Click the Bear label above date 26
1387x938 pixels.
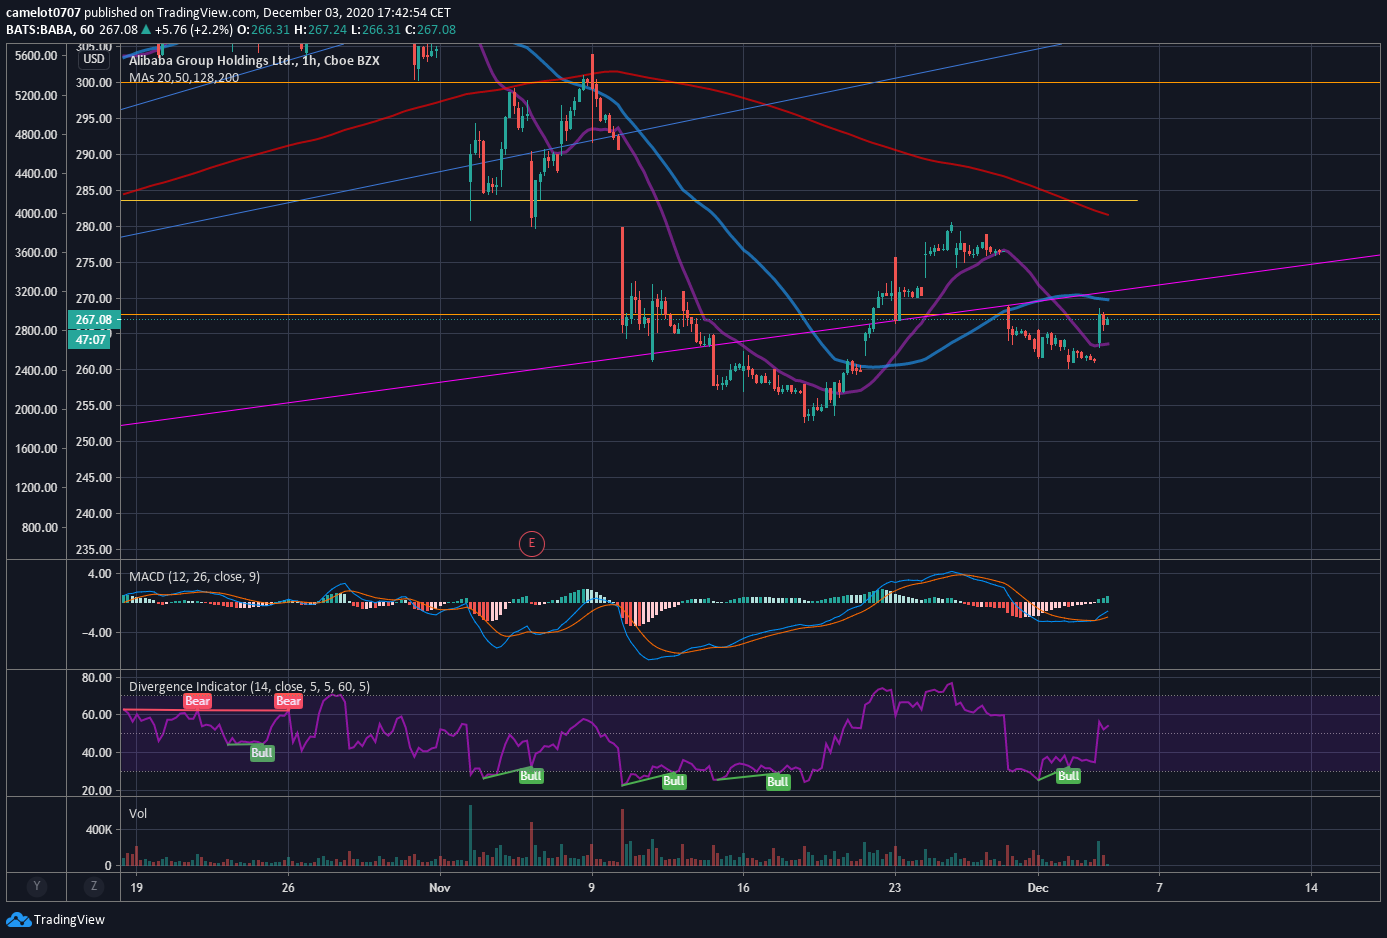click(289, 701)
